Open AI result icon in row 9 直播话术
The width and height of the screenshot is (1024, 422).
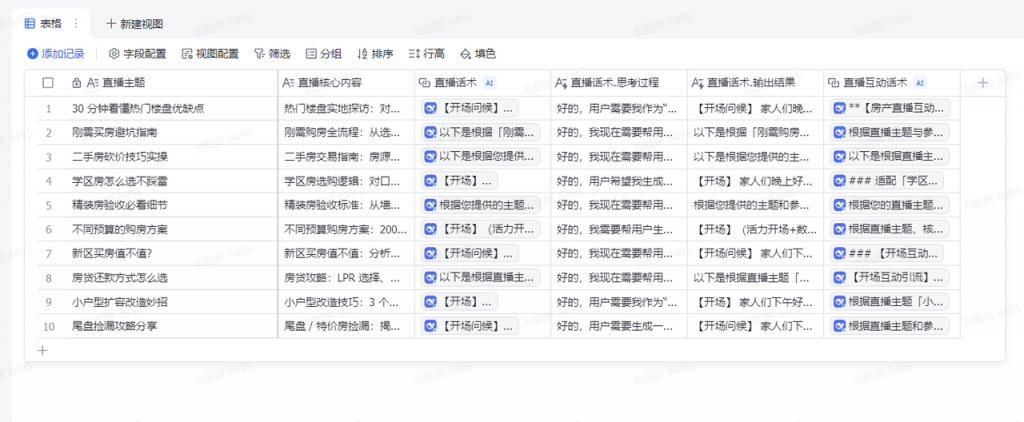click(x=430, y=302)
